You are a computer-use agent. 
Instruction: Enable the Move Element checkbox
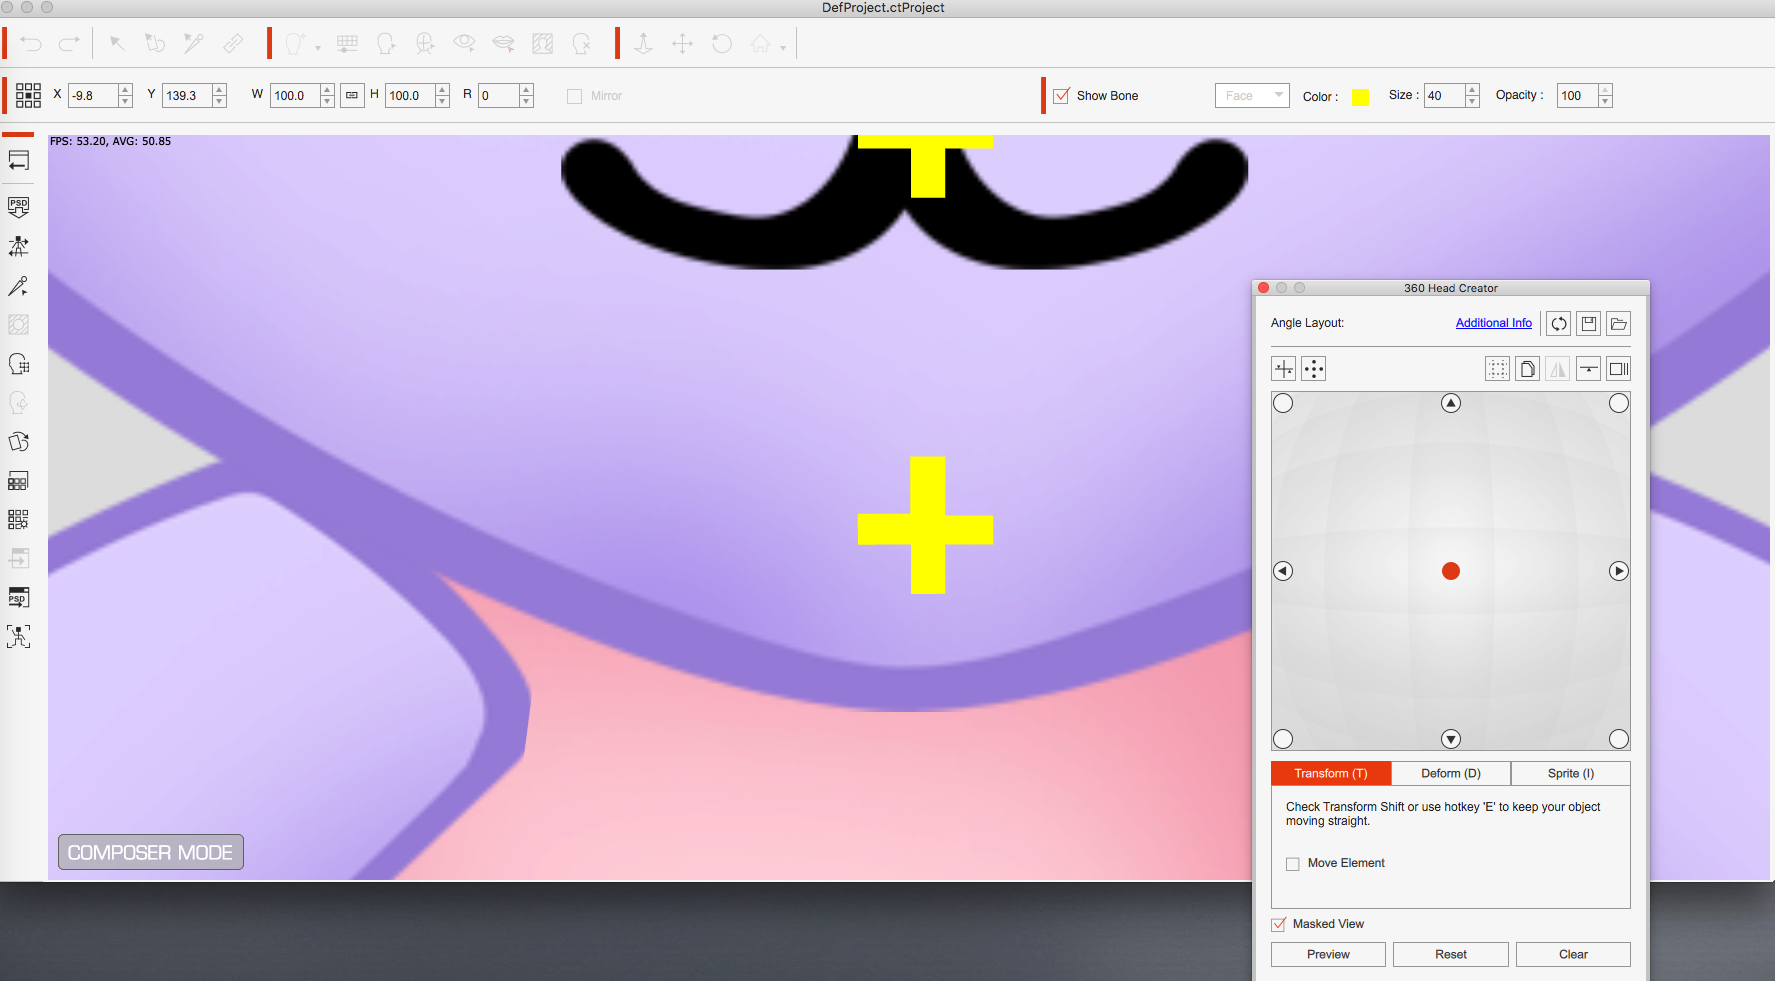(x=1293, y=864)
